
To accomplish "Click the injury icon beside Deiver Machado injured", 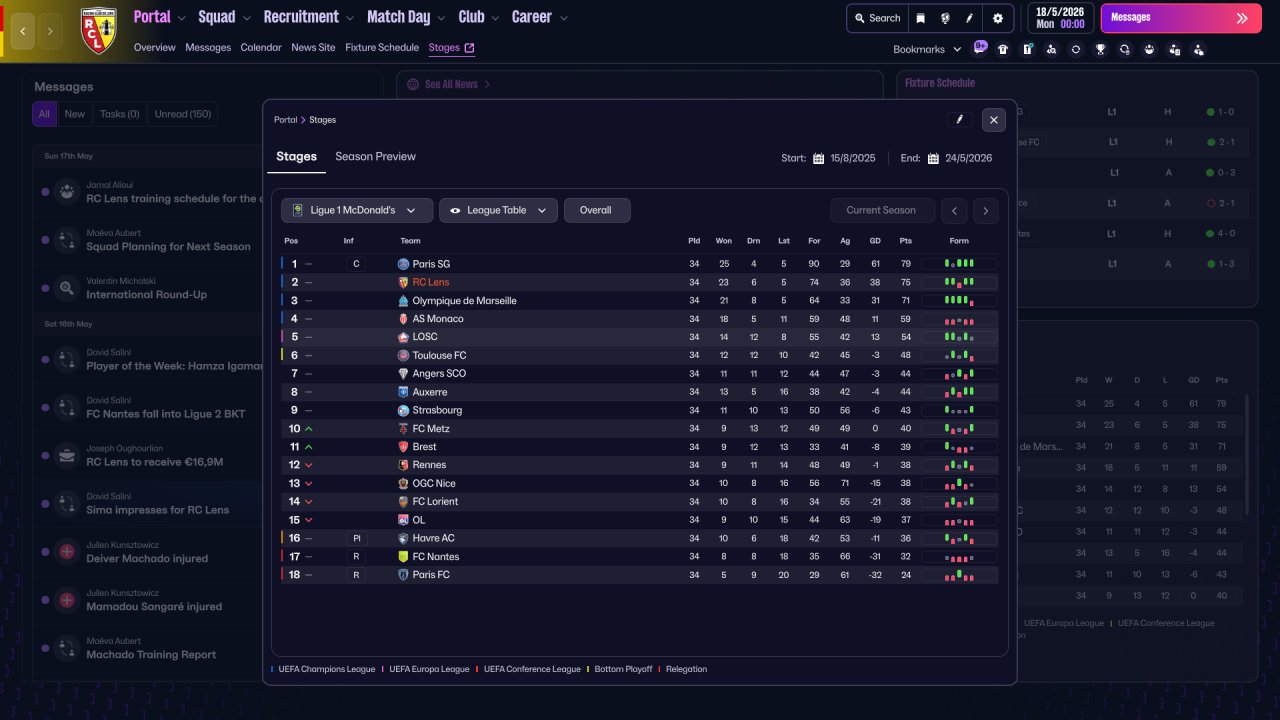I will [67, 552].
